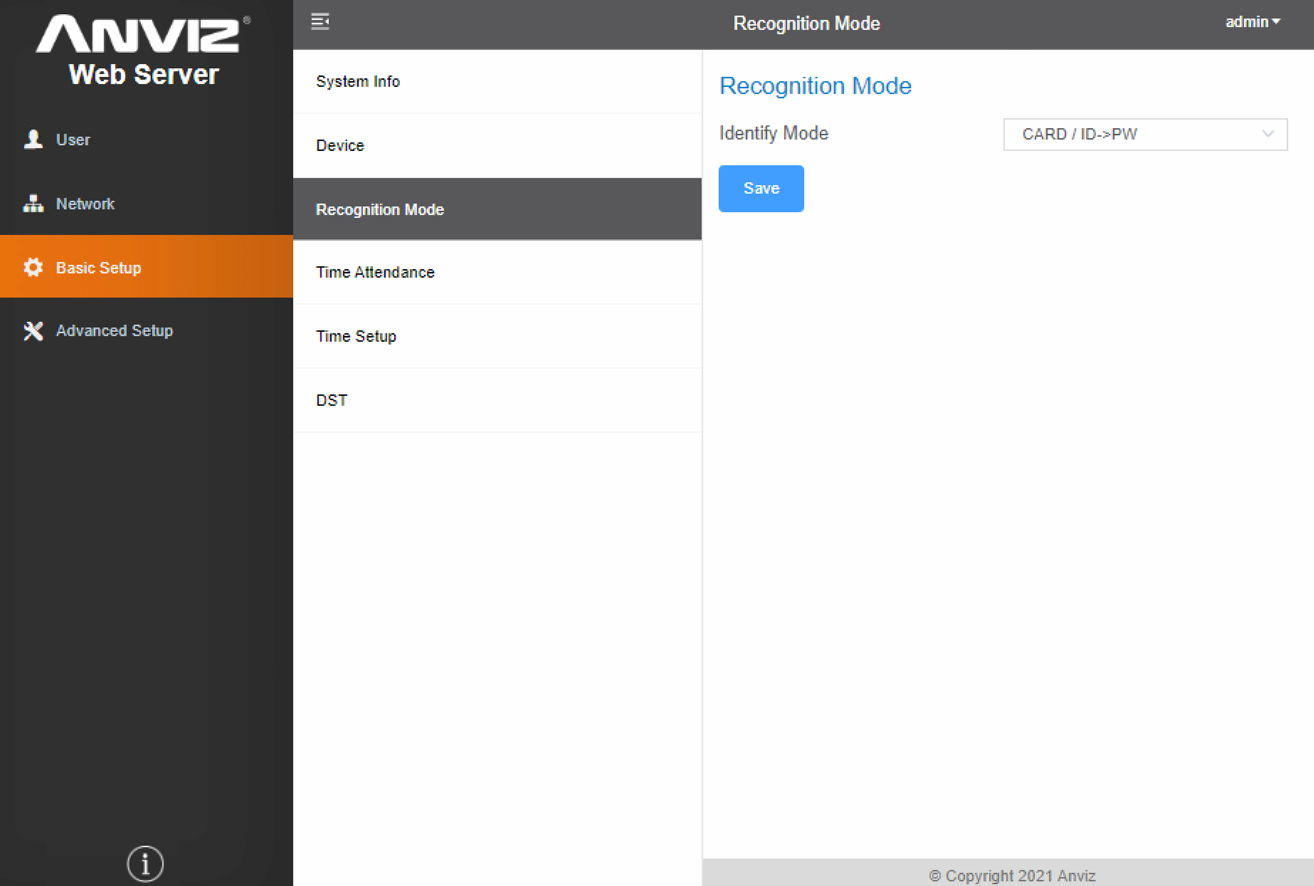Click the Advanced Setup wrench icon
This screenshot has width=1314, height=886.
(x=34, y=331)
